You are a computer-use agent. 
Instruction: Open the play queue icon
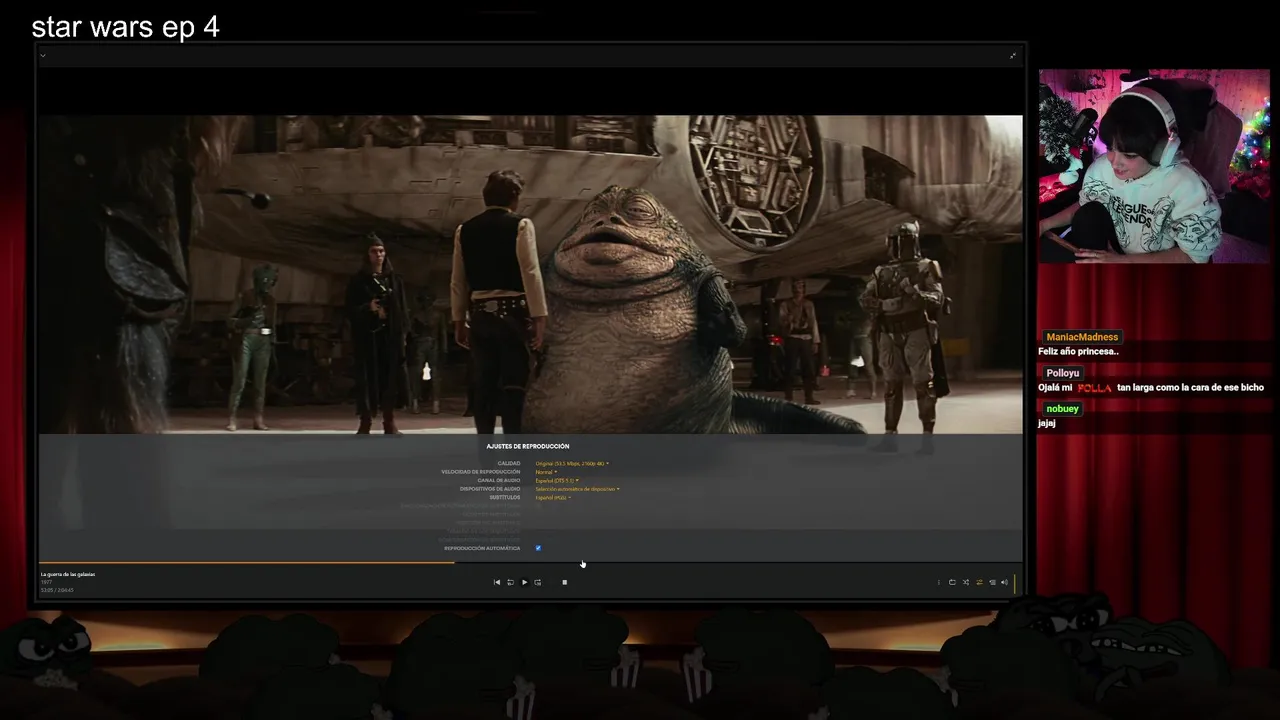[x=992, y=582]
